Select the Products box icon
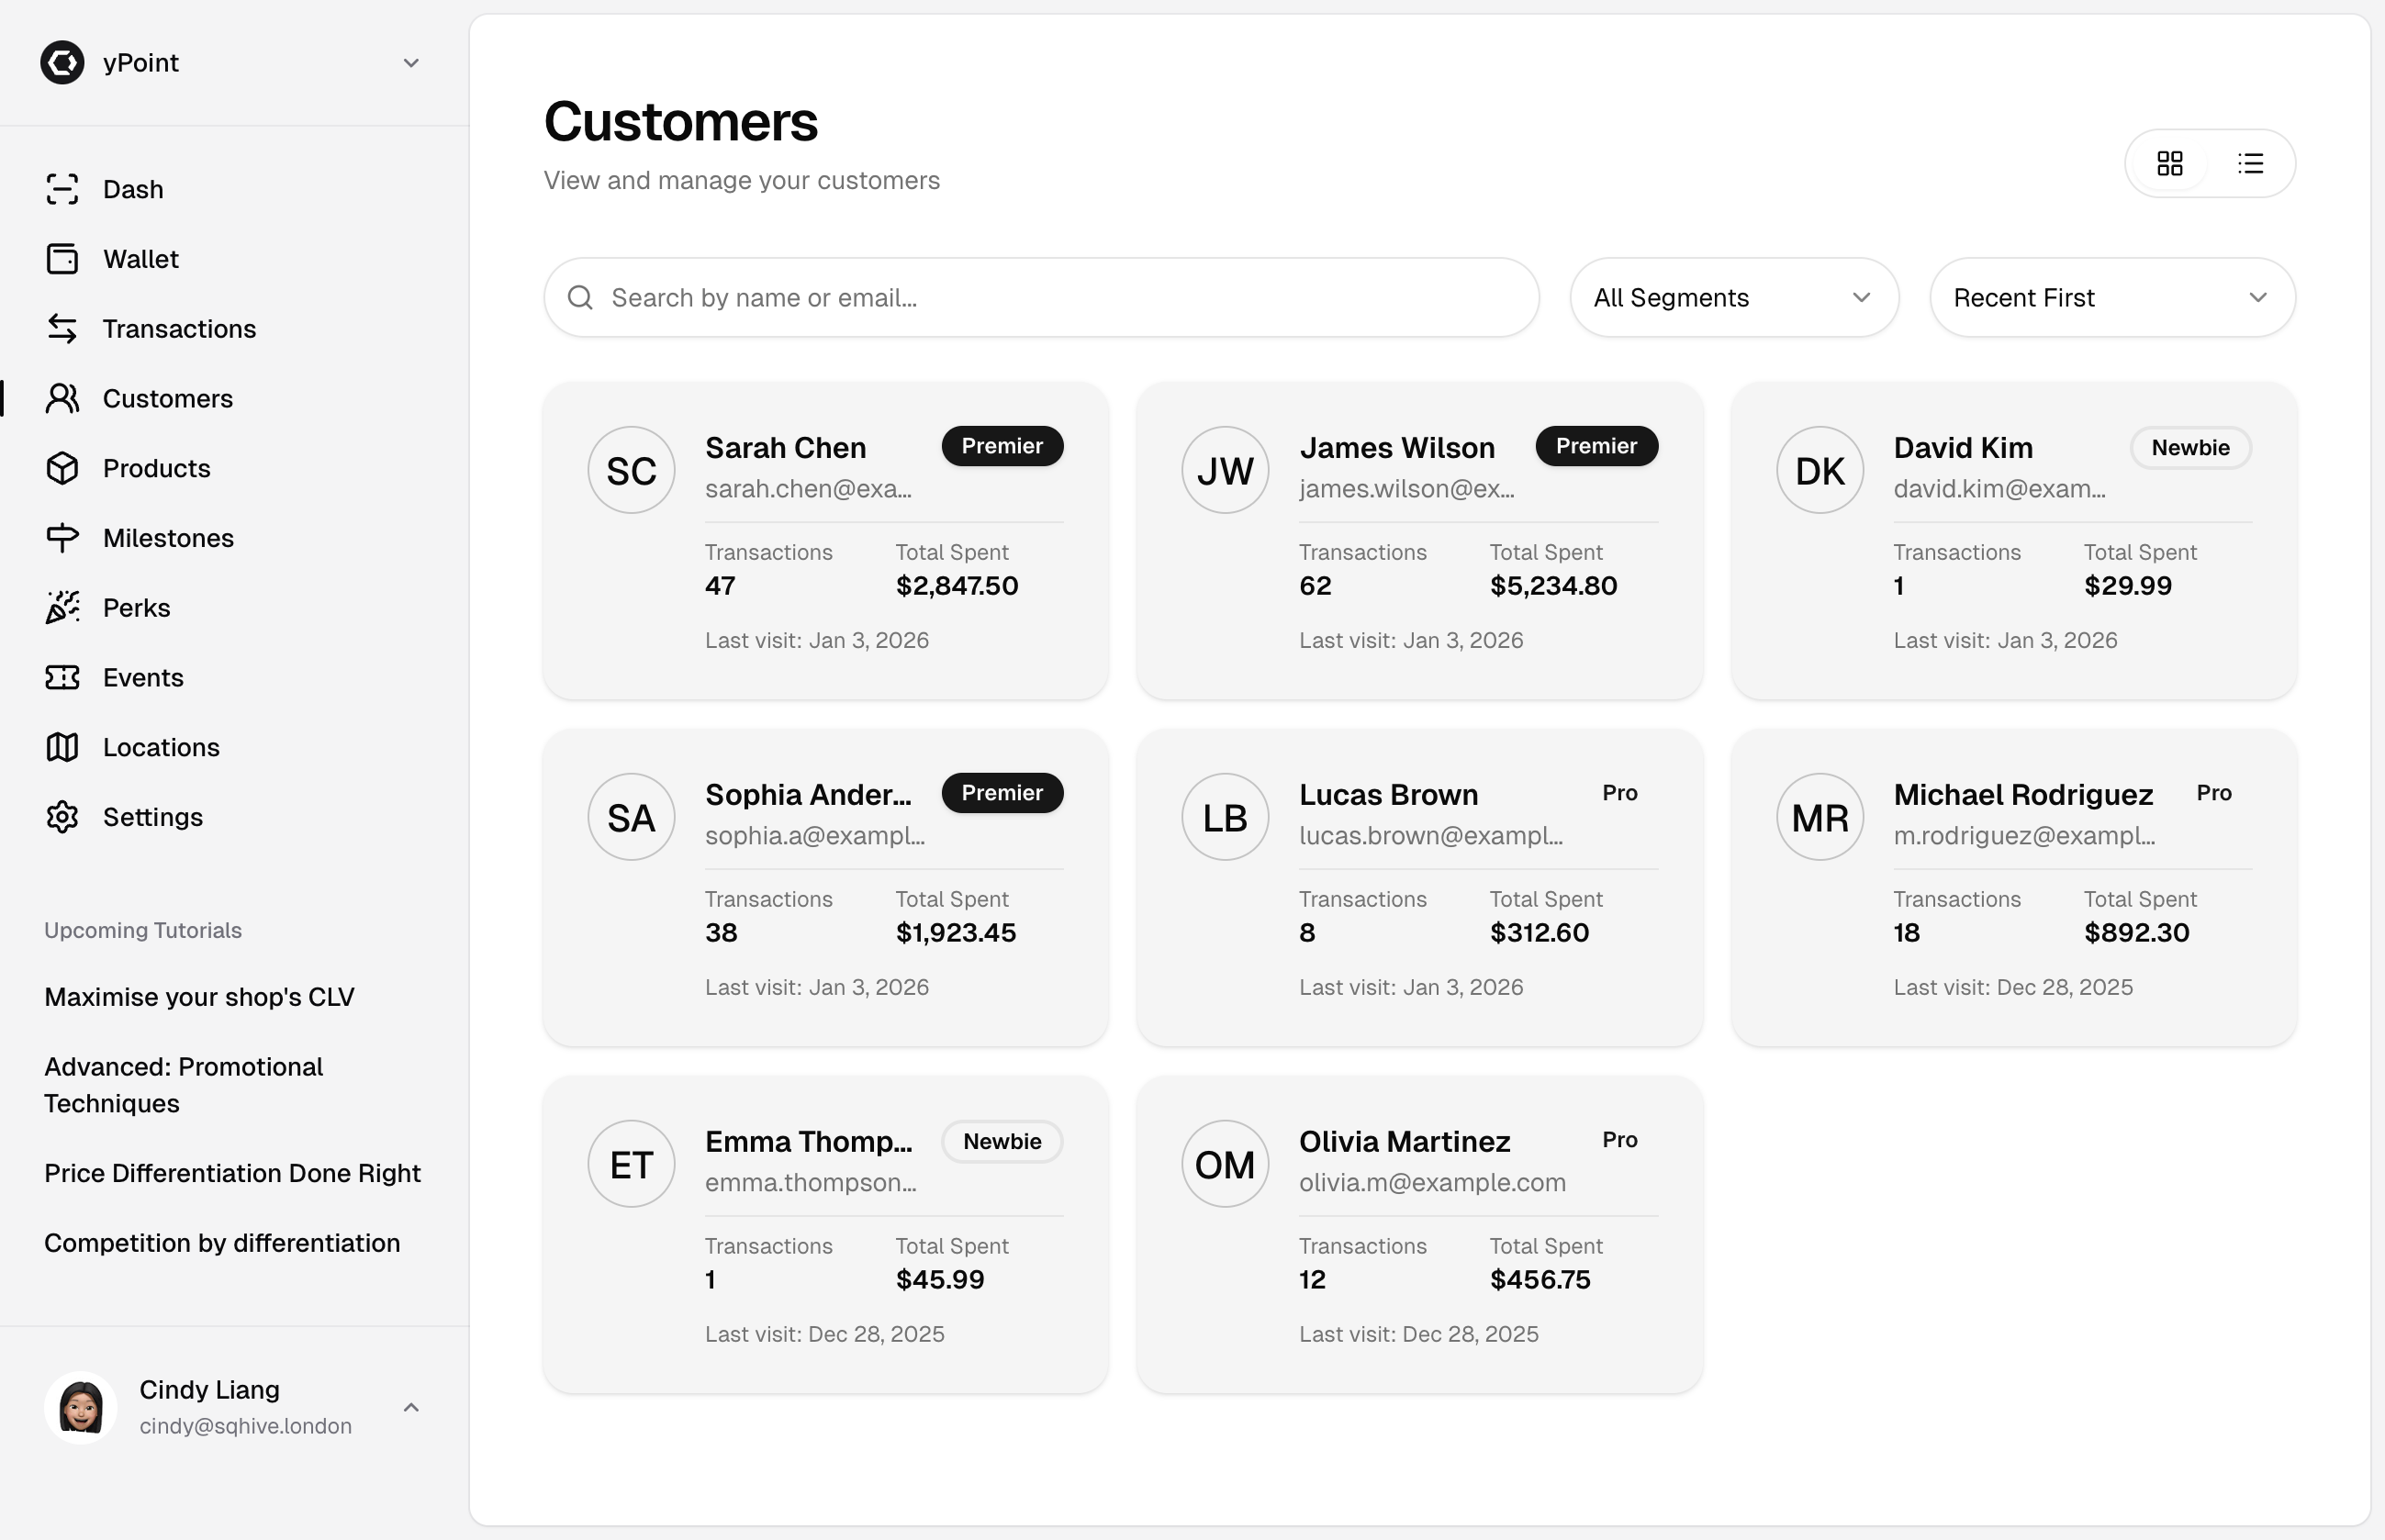 coord(62,468)
